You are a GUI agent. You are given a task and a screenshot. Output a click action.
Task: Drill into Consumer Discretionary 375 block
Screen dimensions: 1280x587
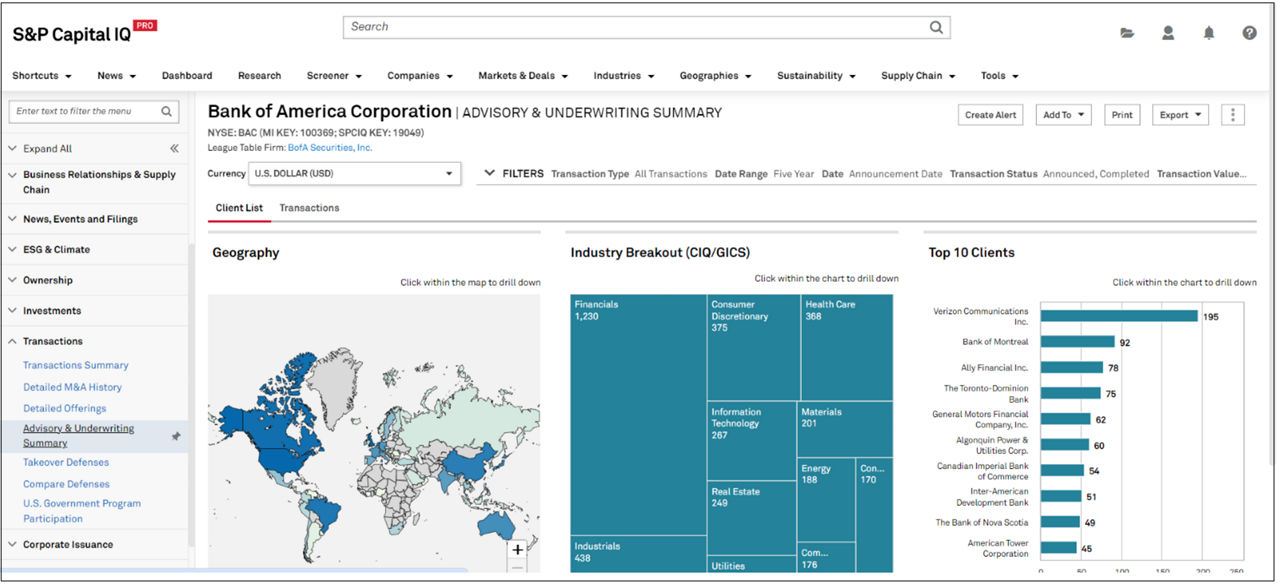point(753,348)
